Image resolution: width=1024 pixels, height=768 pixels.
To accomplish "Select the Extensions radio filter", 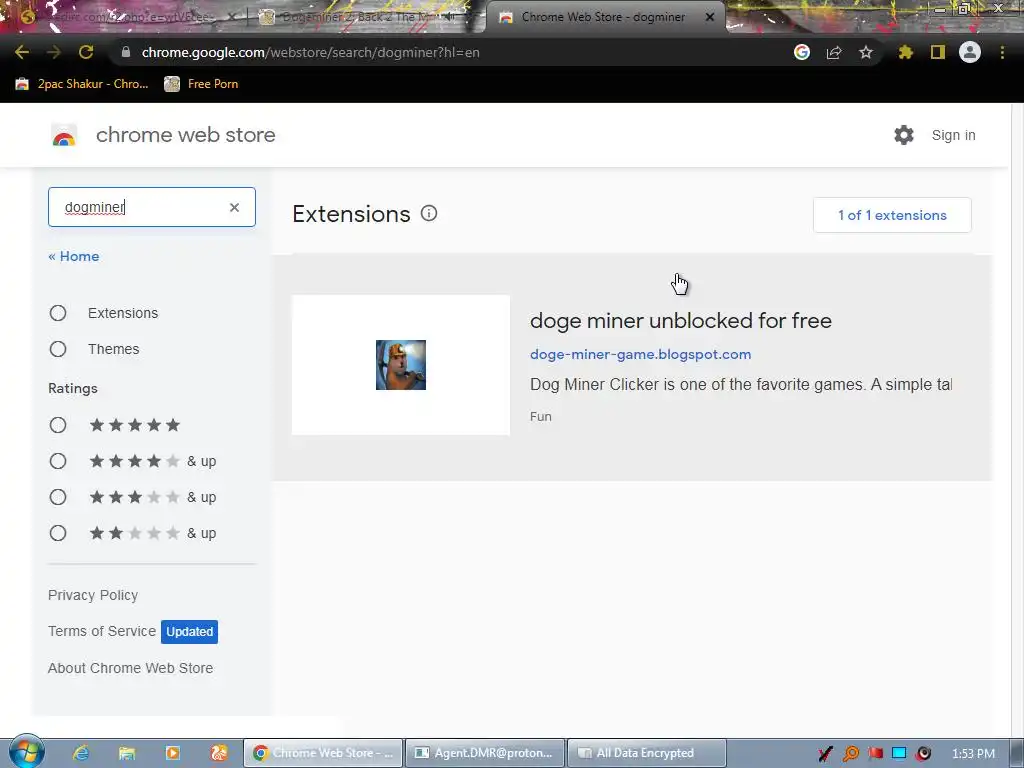I will coord(58,313).
